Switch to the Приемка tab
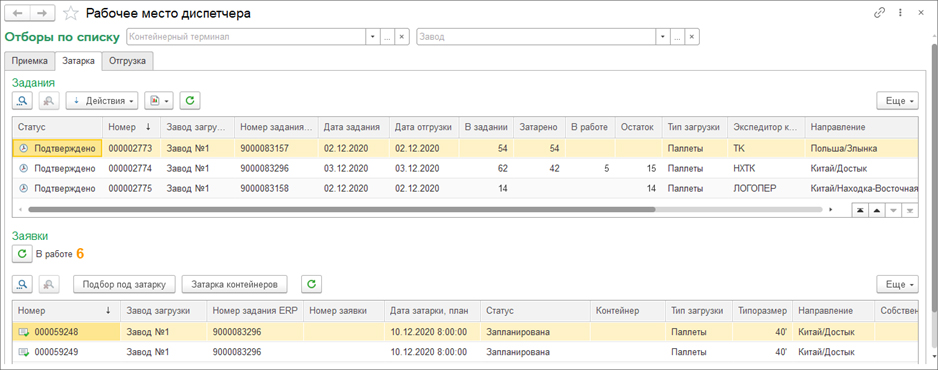 tap(29, 61)
